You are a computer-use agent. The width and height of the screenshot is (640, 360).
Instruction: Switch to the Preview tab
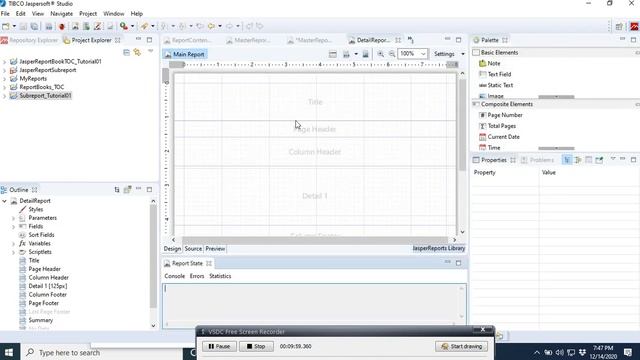215,249
